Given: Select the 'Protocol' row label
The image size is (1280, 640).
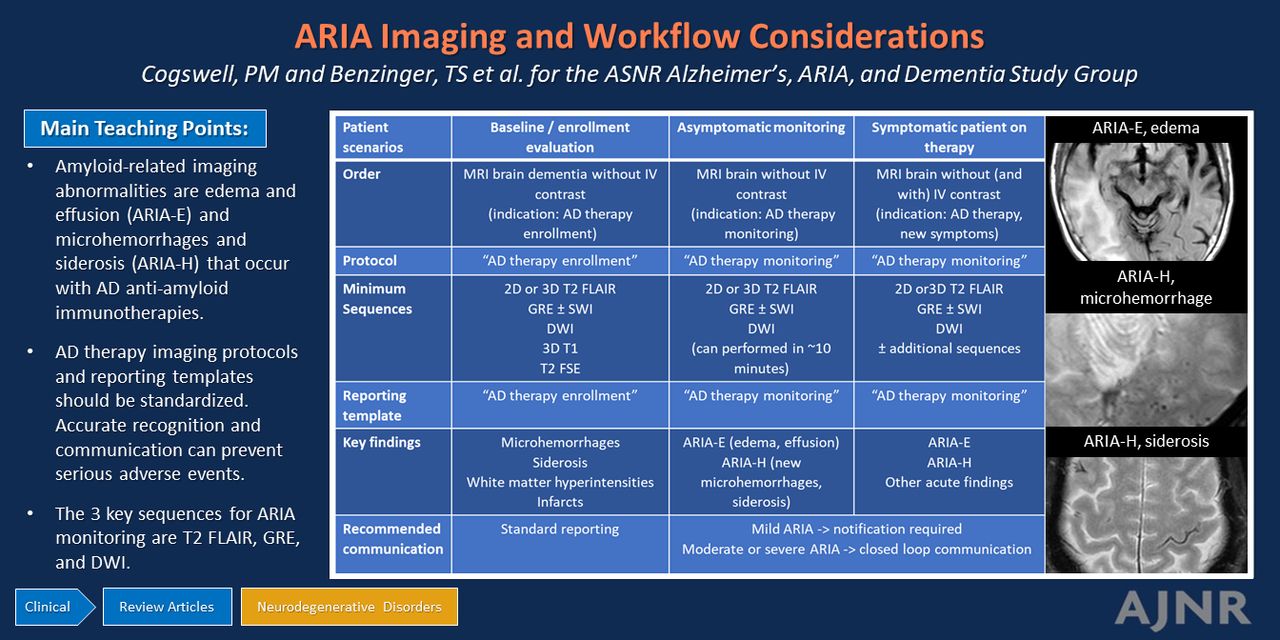Looking at the screenshot, I should point(393,261).
